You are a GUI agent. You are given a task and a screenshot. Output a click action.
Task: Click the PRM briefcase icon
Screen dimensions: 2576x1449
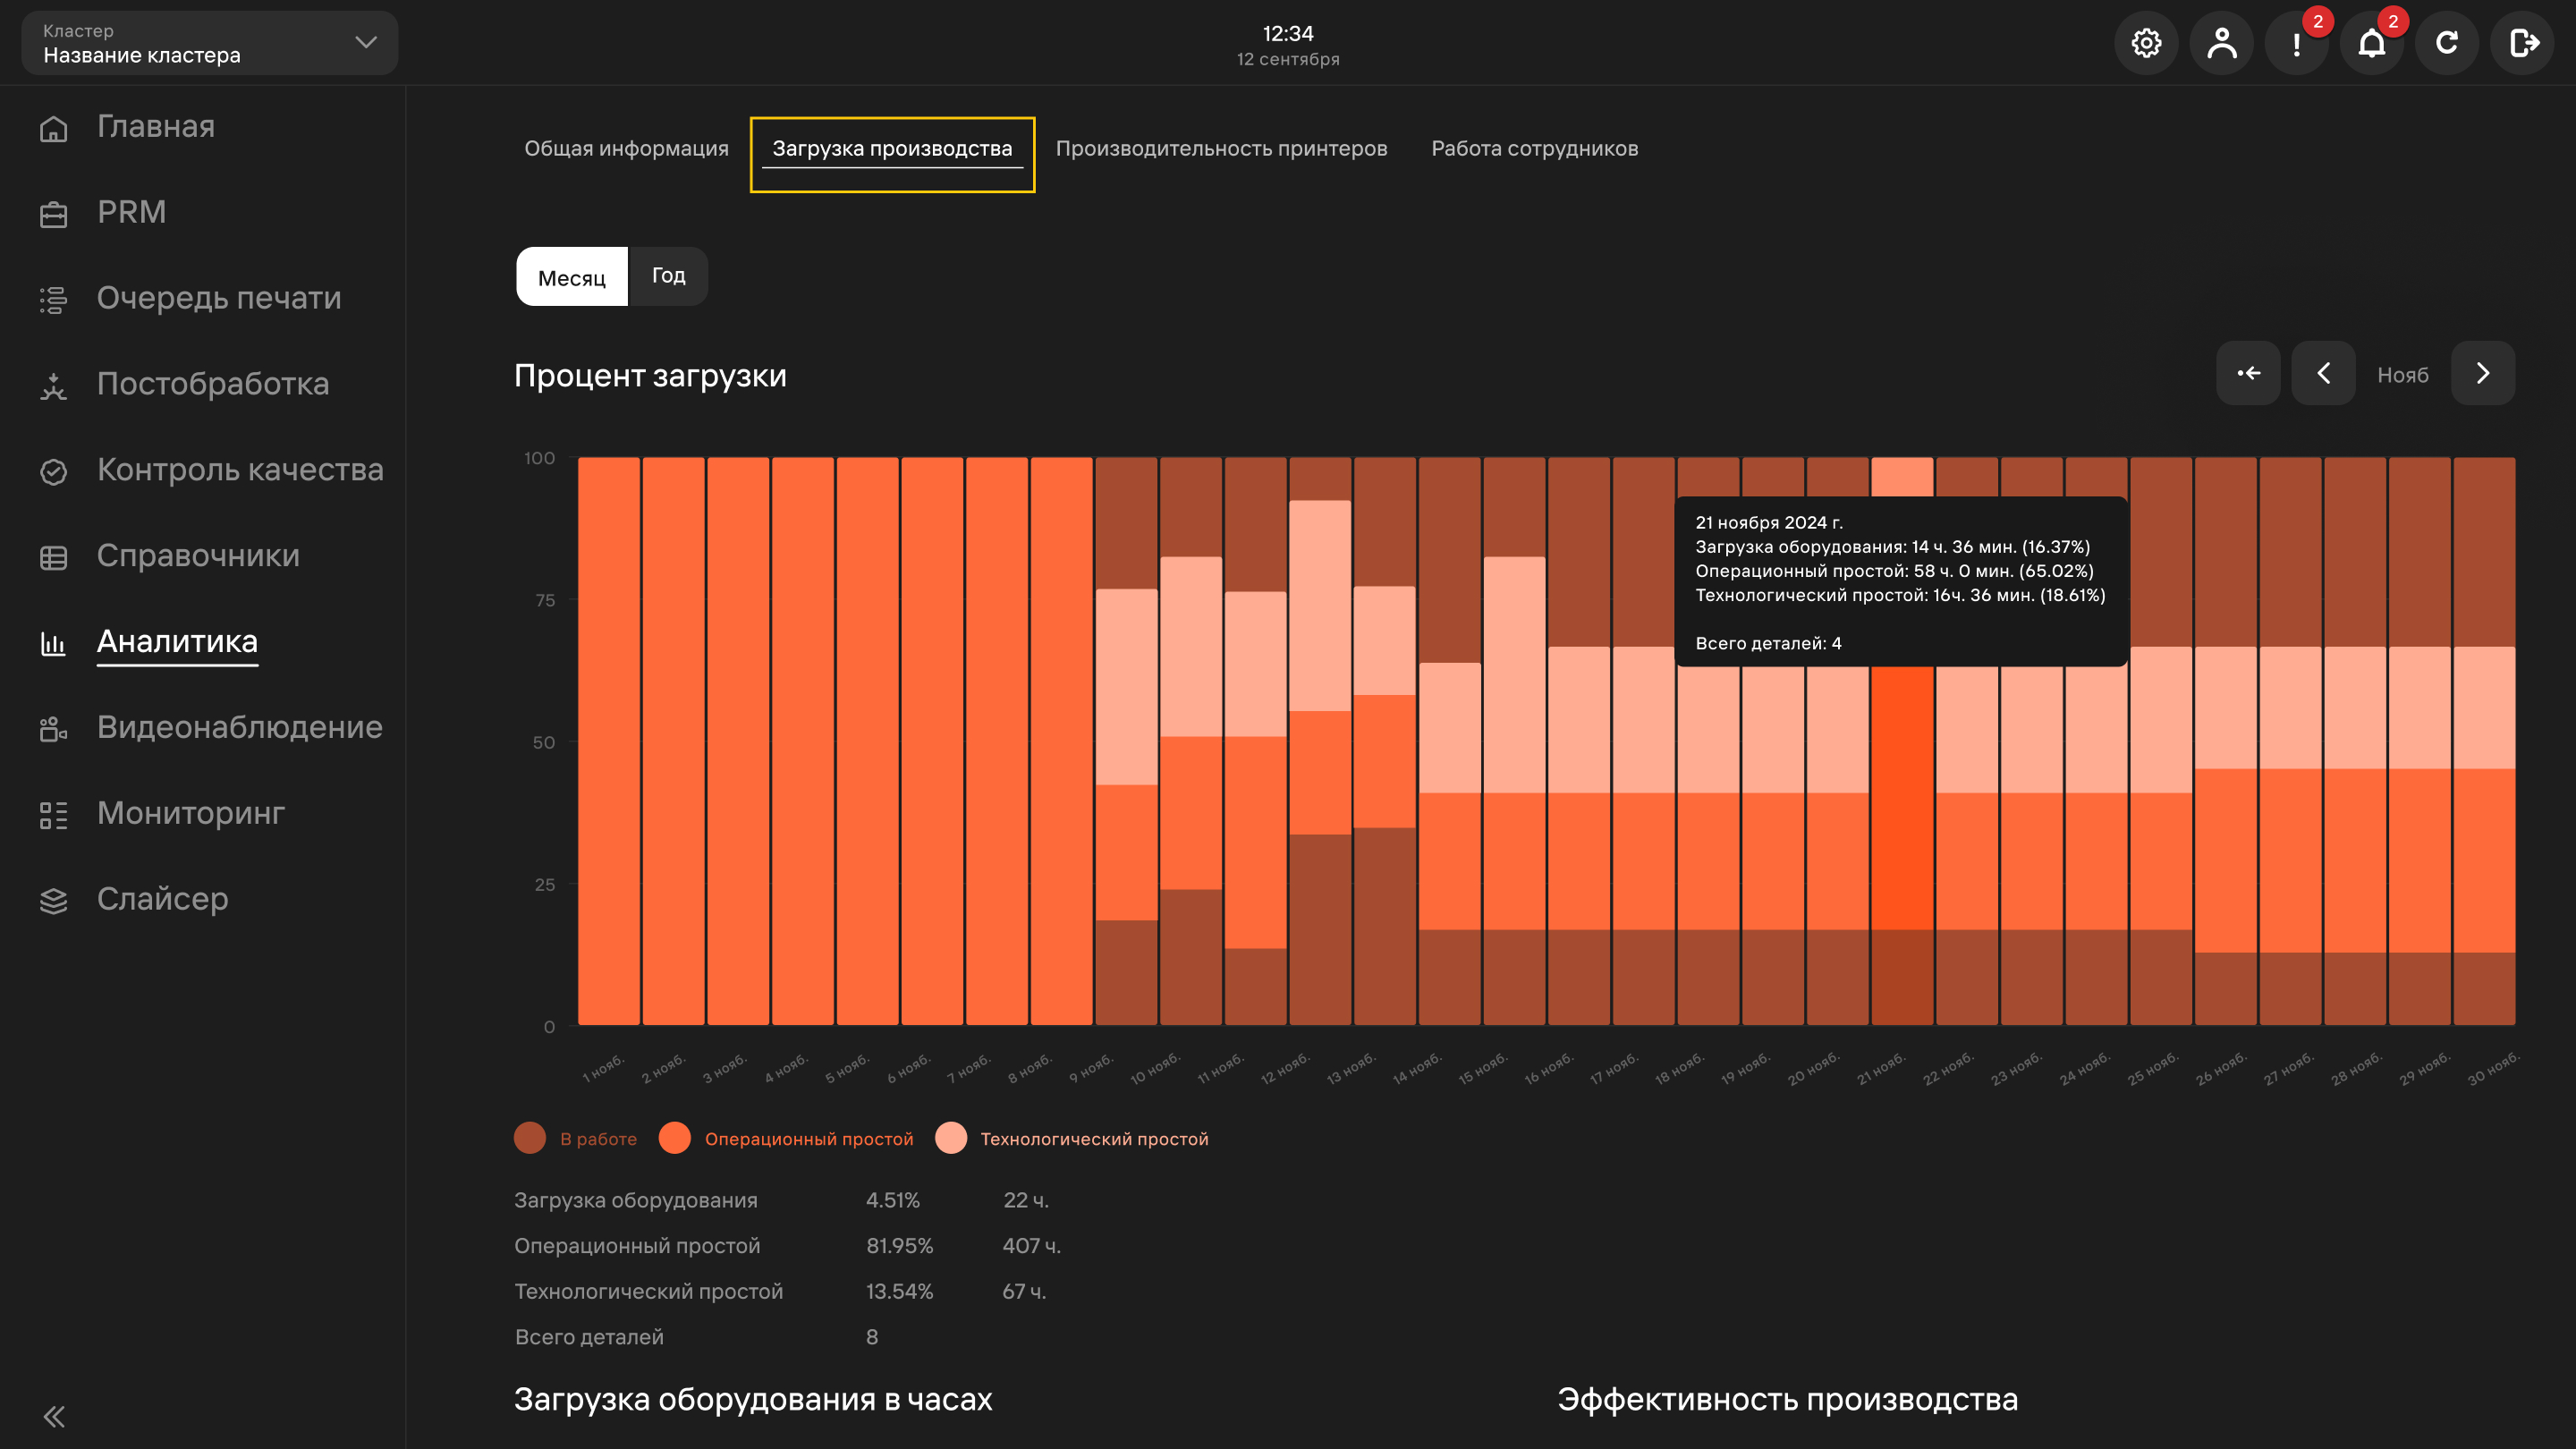pyautogui.click(x=54, y=214)
